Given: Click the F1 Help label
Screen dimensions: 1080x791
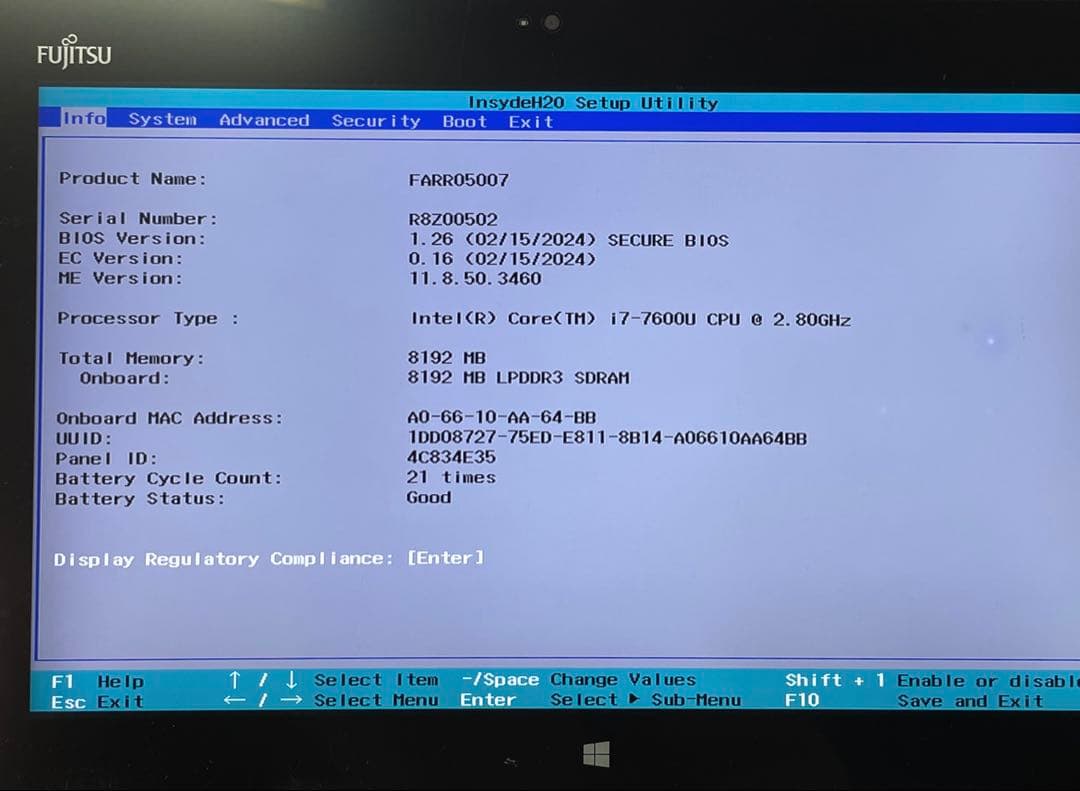Looking at the screenshot, I should click(x=100, y=680).
